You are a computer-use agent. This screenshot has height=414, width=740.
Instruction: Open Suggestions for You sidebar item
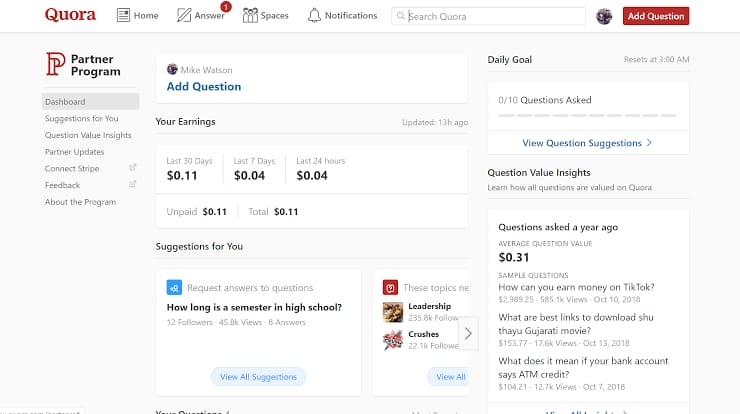82,118
